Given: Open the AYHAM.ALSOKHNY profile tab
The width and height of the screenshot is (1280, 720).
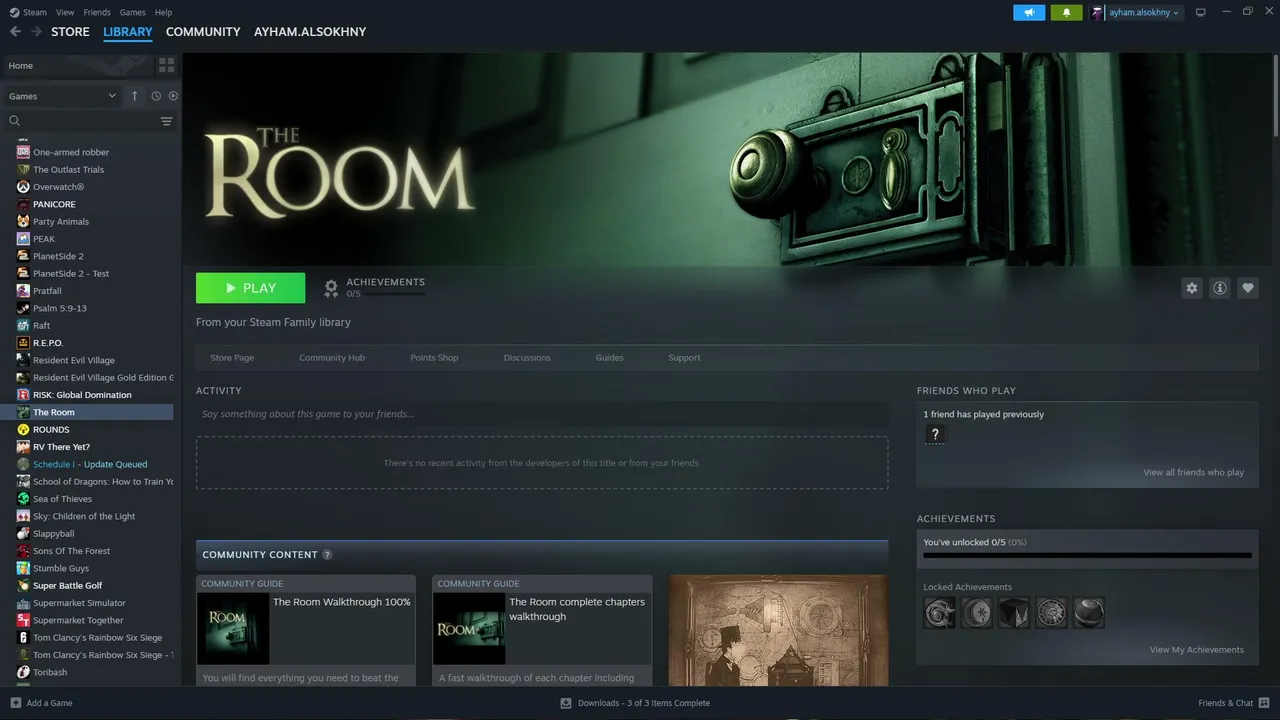Looking at the screenshot, I should coord(310,32).
